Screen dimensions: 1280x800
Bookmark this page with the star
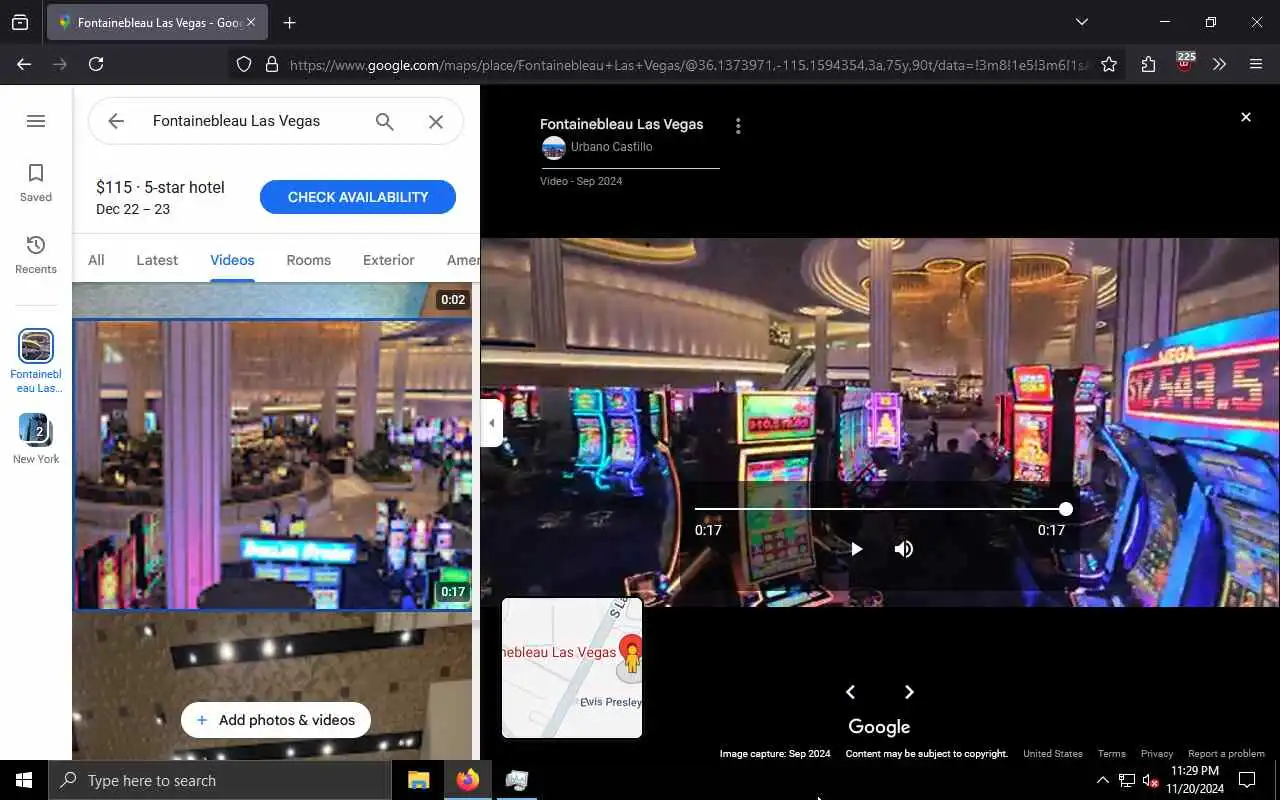tap(1109, 64)
